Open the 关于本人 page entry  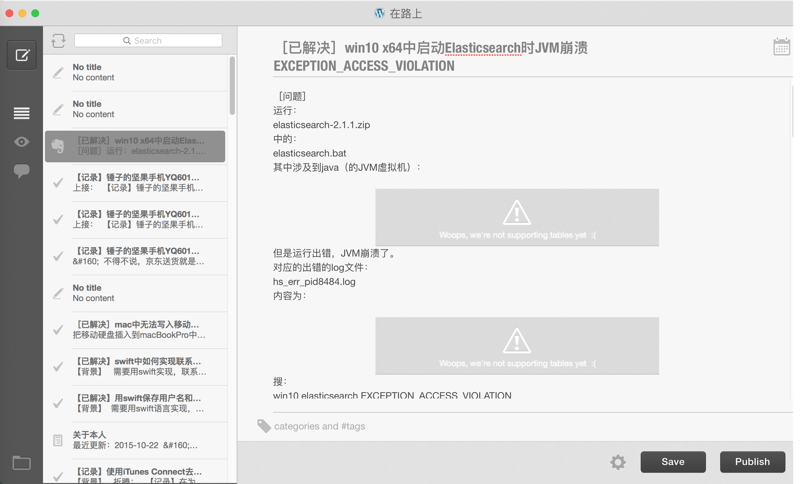(x=135, y=440)
